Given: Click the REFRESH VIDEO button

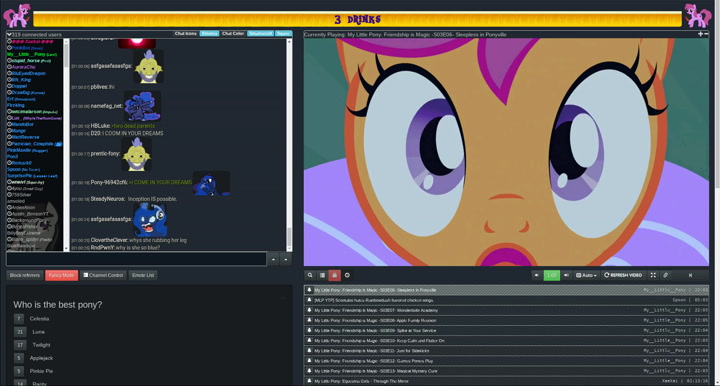Looking at the screenshot, I should point(623,275).
